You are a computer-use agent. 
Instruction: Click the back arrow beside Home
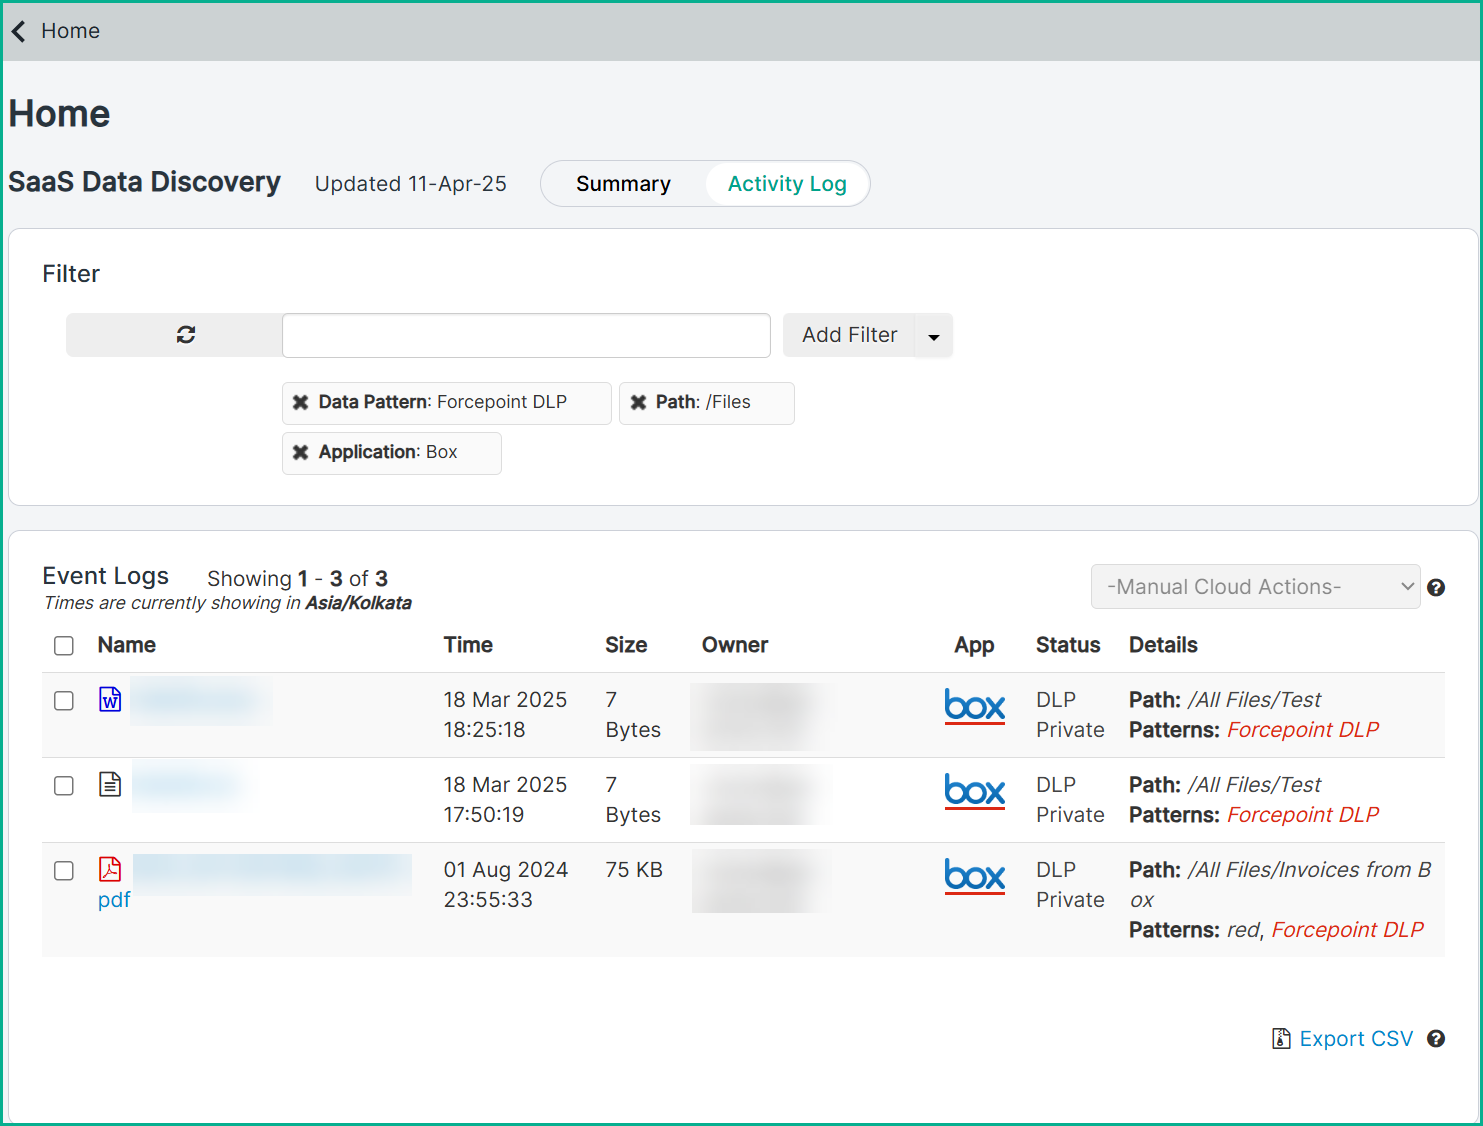(18, 31)
